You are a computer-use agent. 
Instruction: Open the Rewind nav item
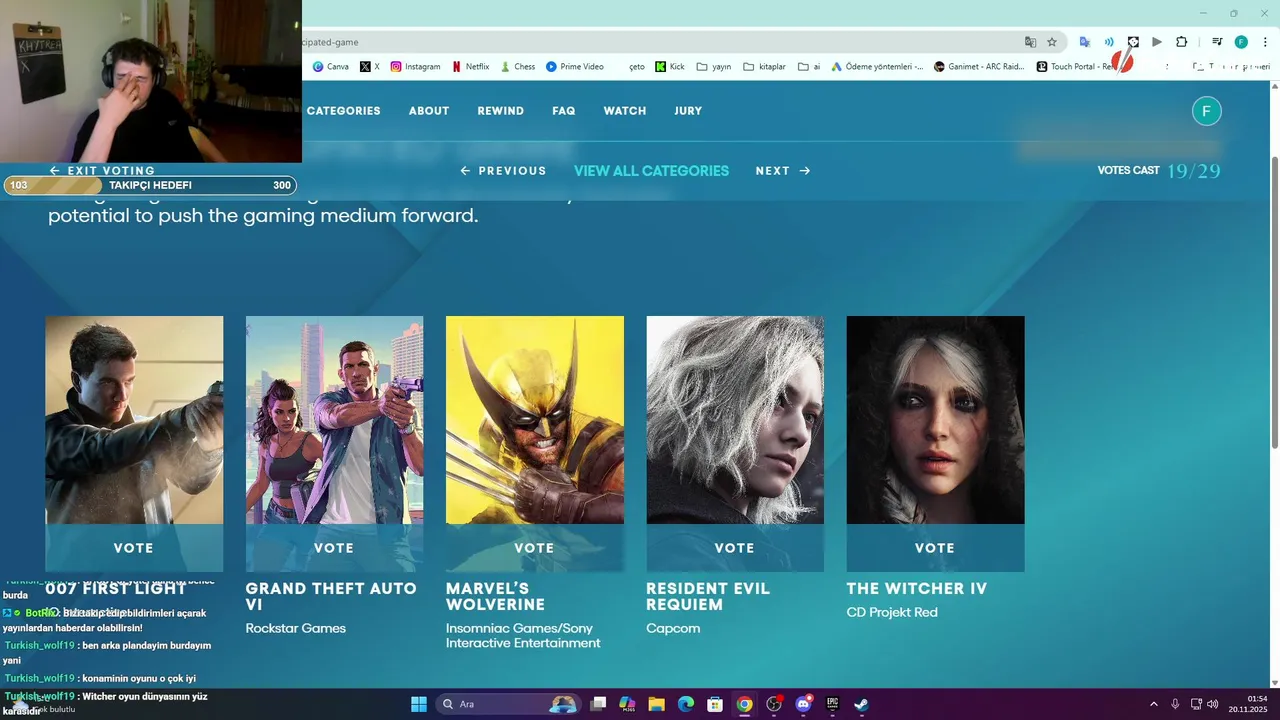click(501, 111)
